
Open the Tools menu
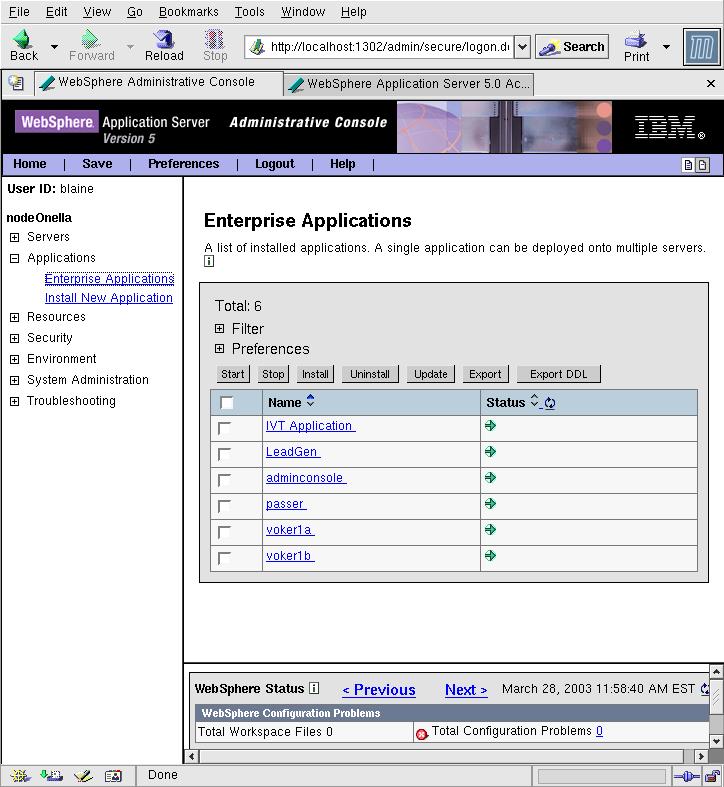249,12
